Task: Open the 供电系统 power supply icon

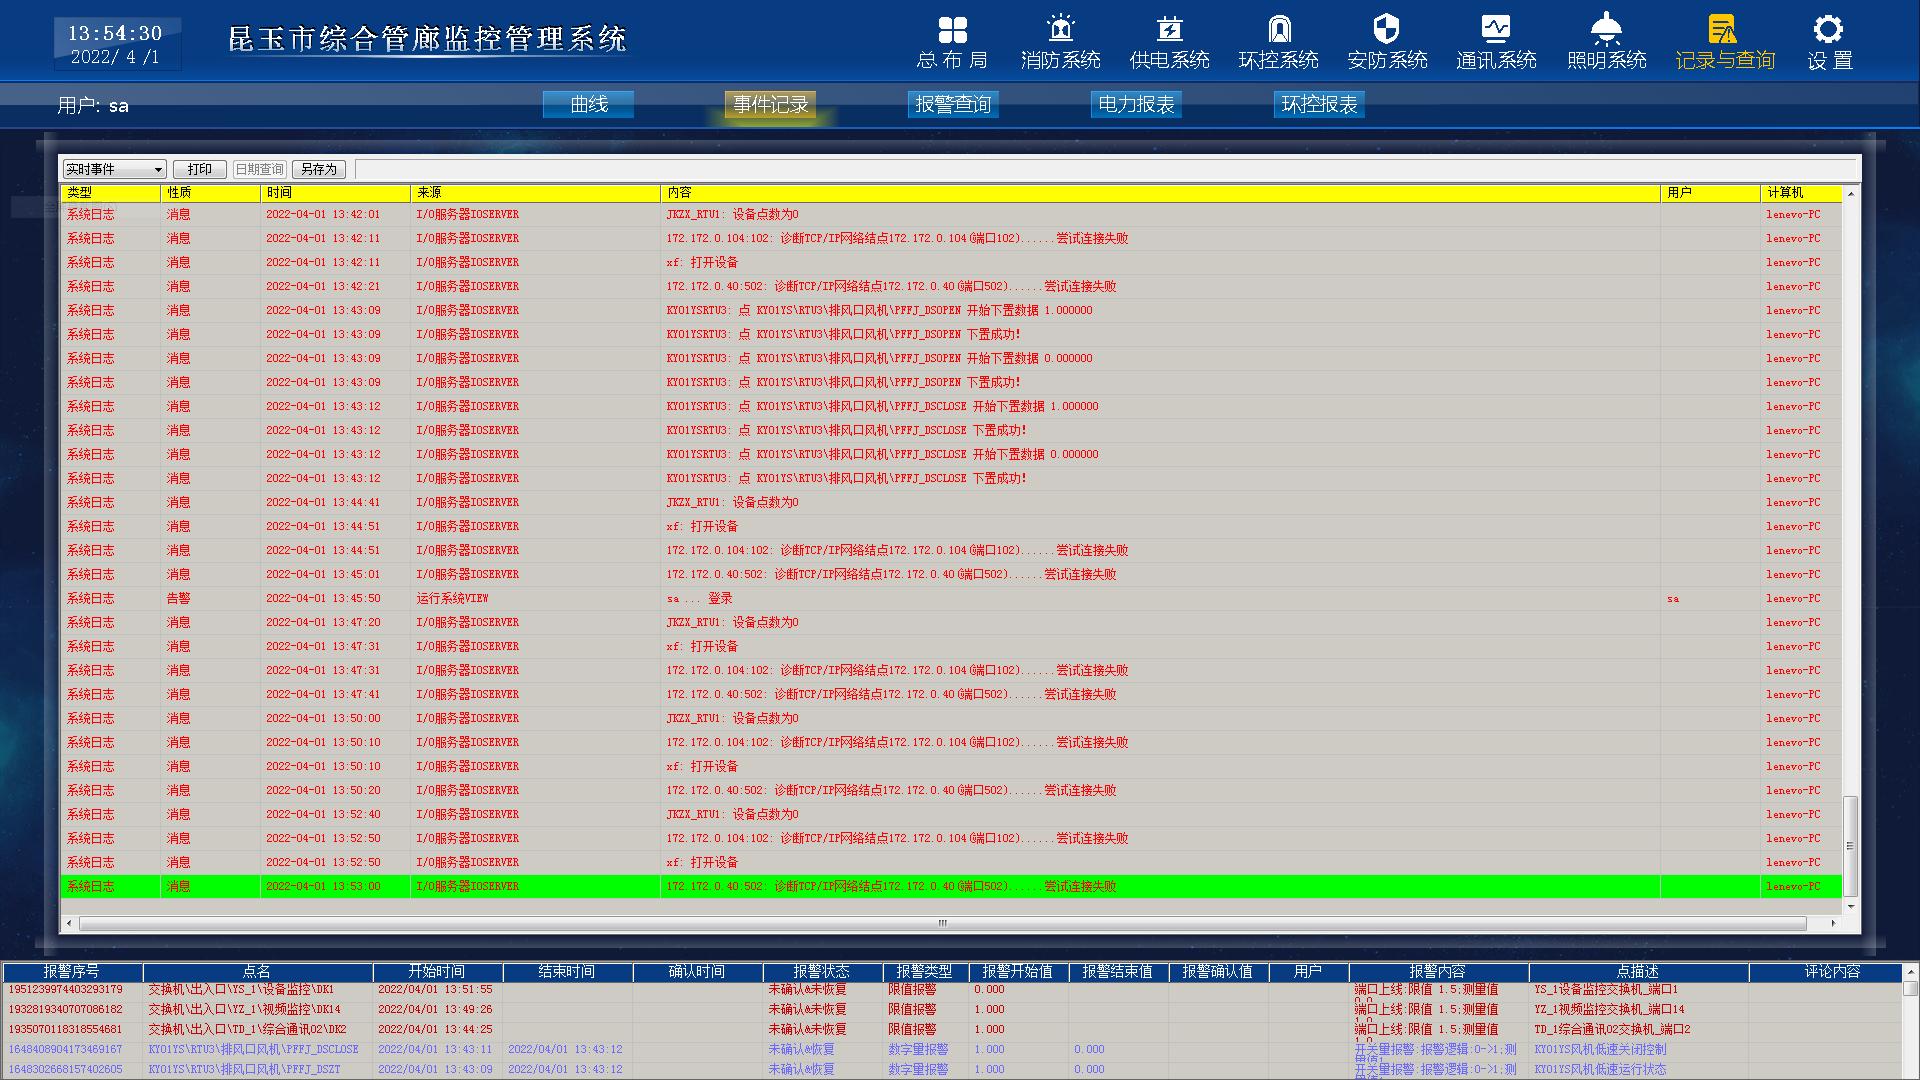Action: pyautogui.click(x=1169, y=30)
